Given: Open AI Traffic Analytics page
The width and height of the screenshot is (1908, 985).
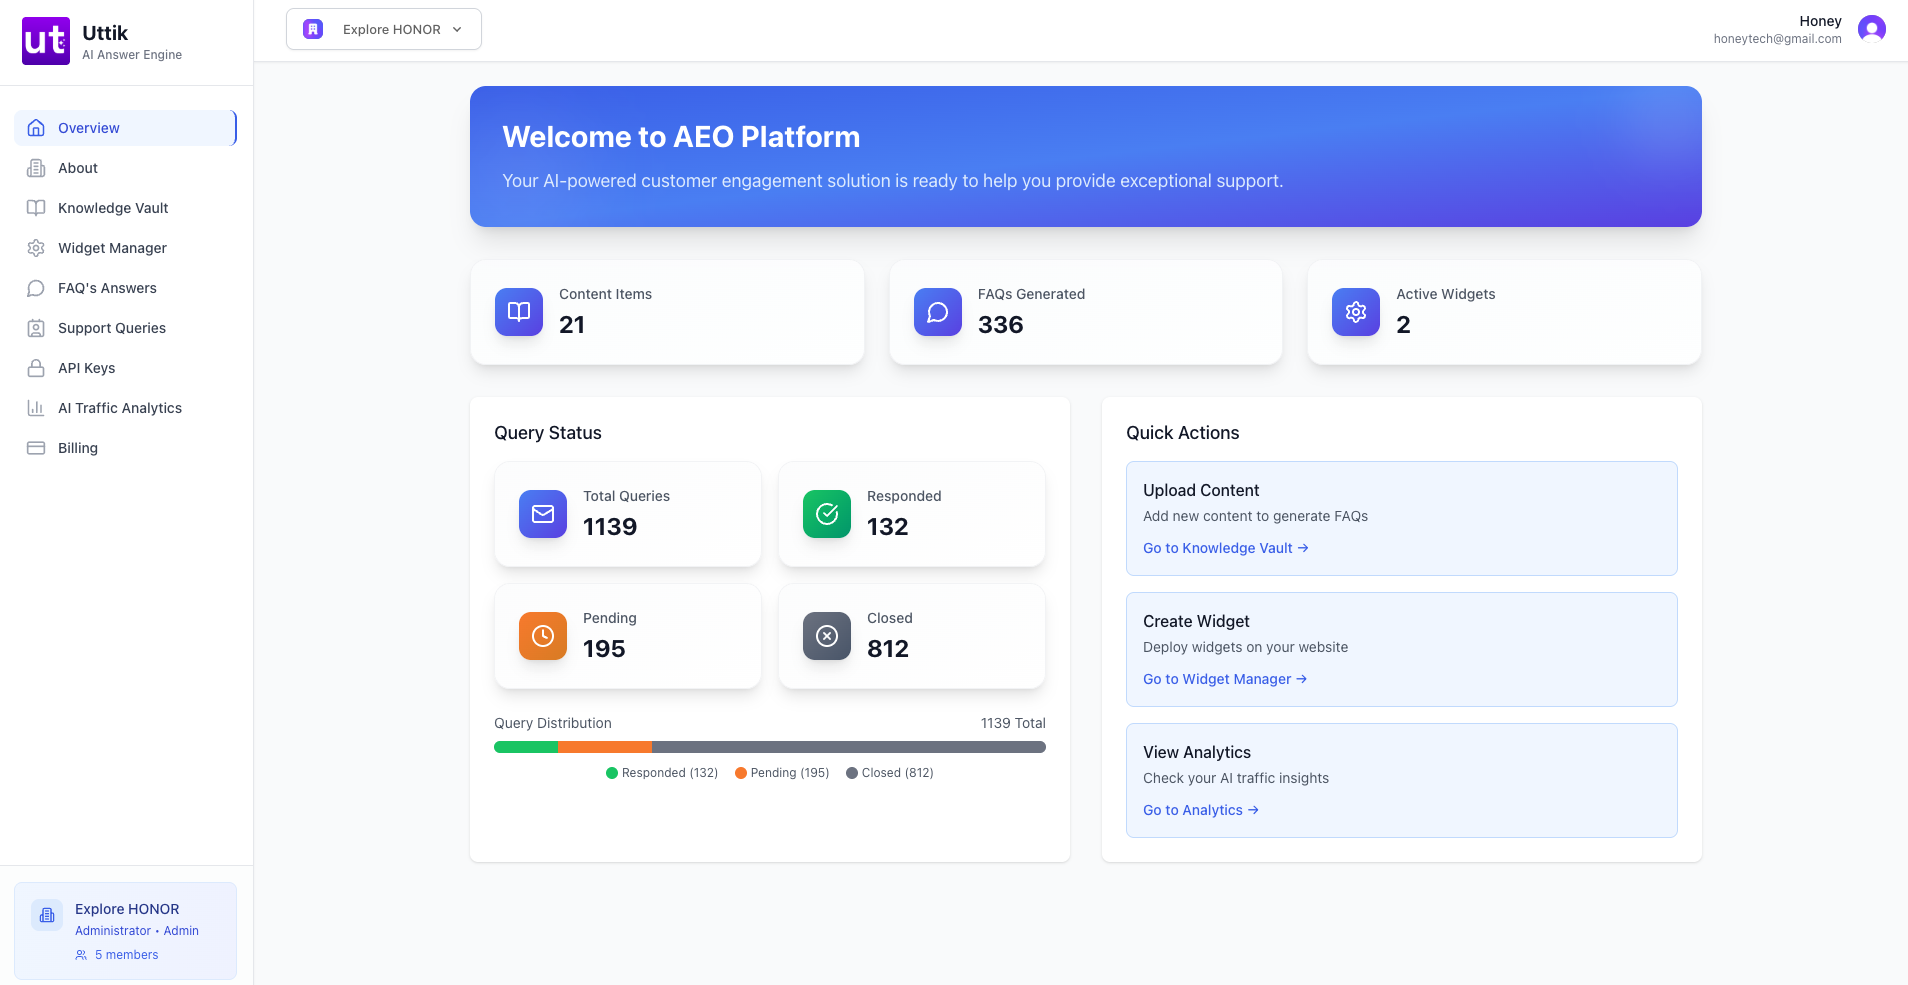Looking at the screenshot, I should (x=125, y=408).
